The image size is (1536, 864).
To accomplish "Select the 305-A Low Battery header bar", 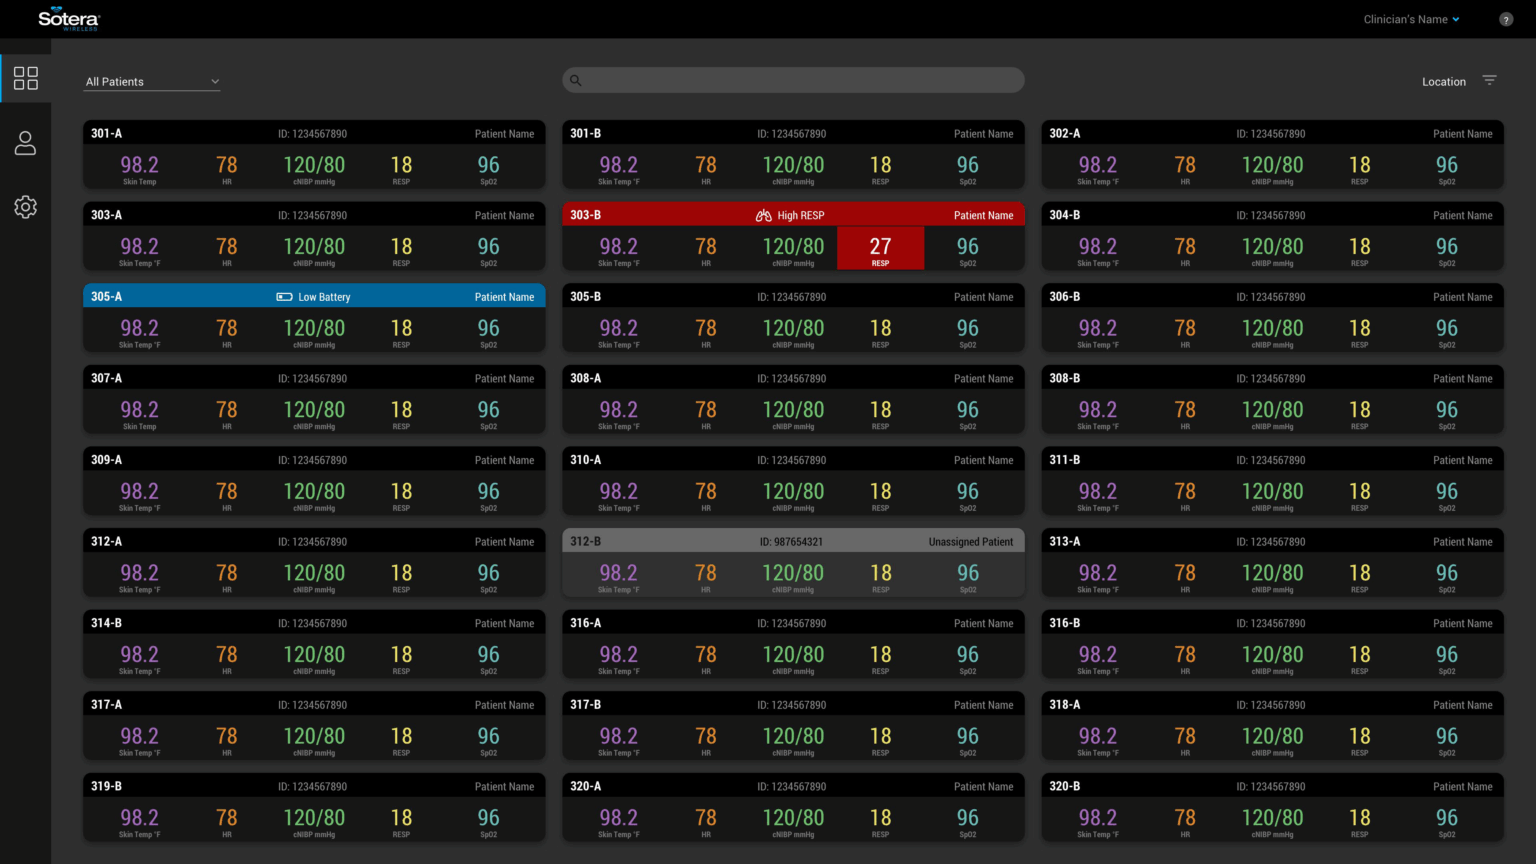I will 314,296.
